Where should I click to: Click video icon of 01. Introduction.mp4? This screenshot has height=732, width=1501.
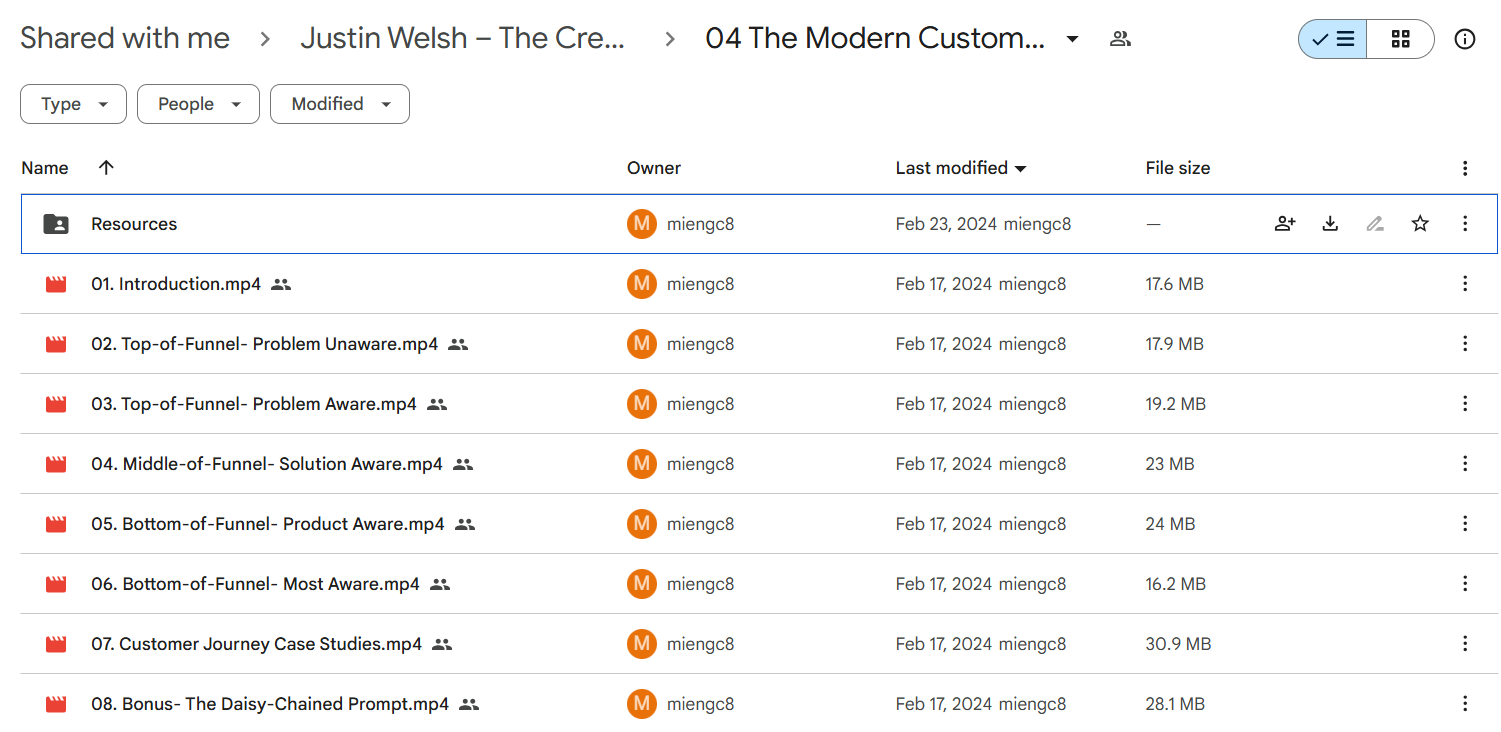(56, 284)
